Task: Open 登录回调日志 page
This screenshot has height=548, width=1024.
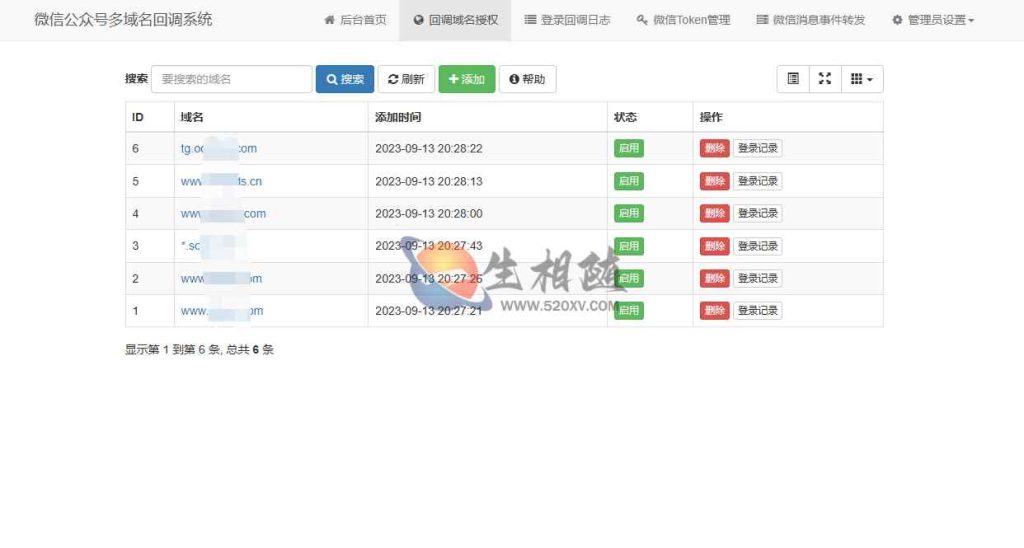Action: click(567, 20)
